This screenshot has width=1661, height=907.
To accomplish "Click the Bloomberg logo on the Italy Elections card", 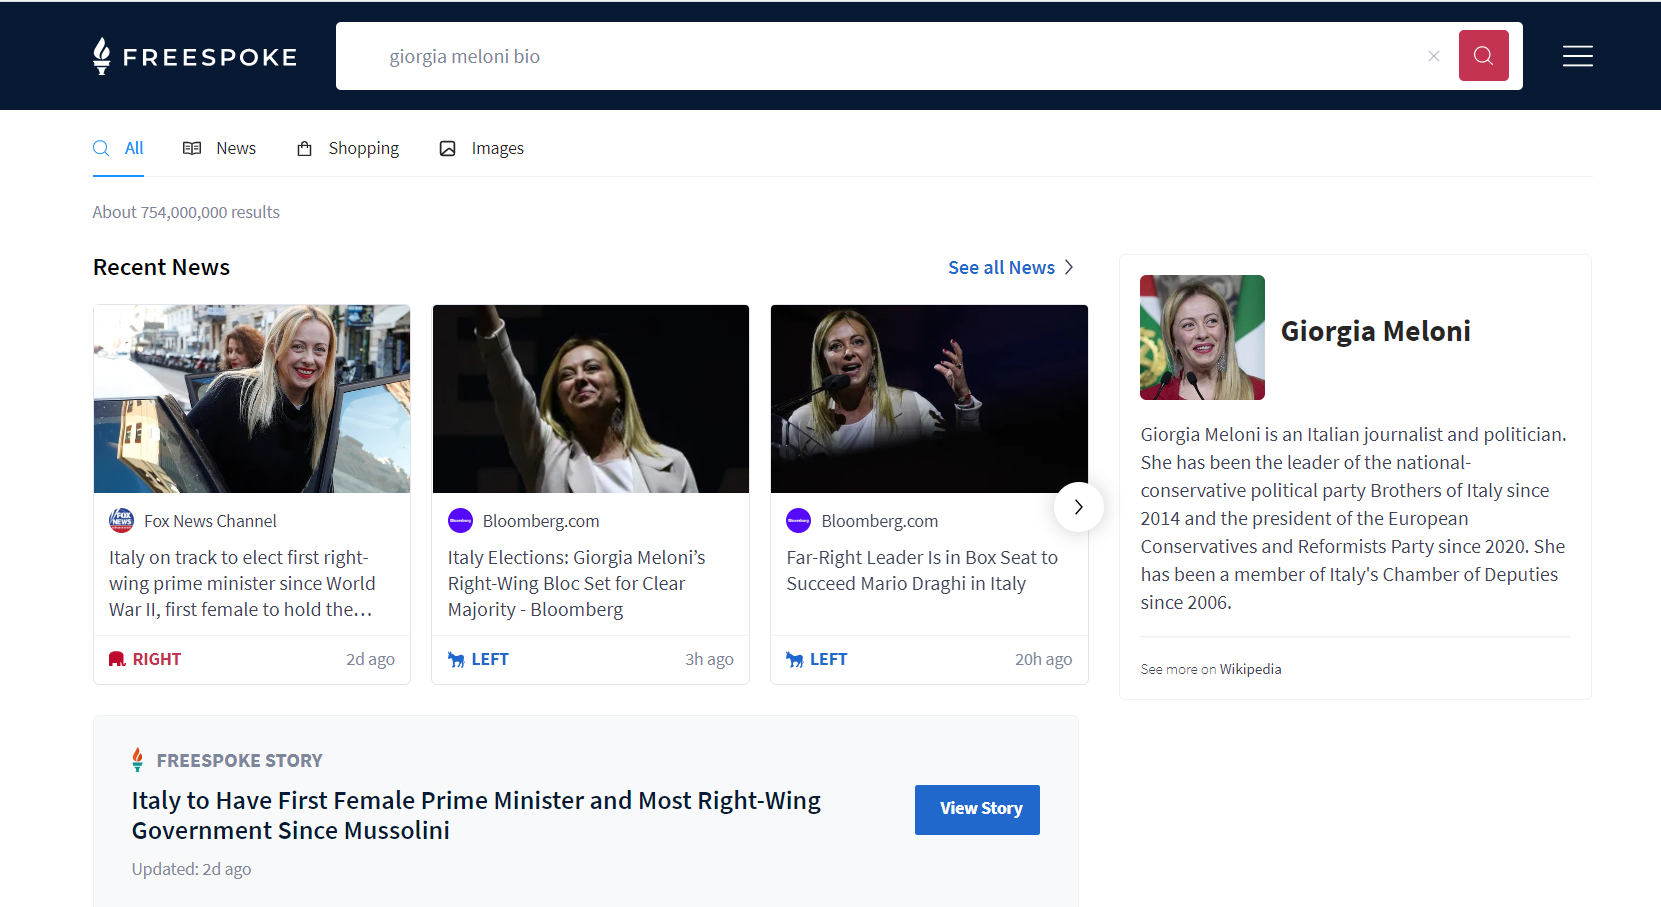I will pos(460,520).
